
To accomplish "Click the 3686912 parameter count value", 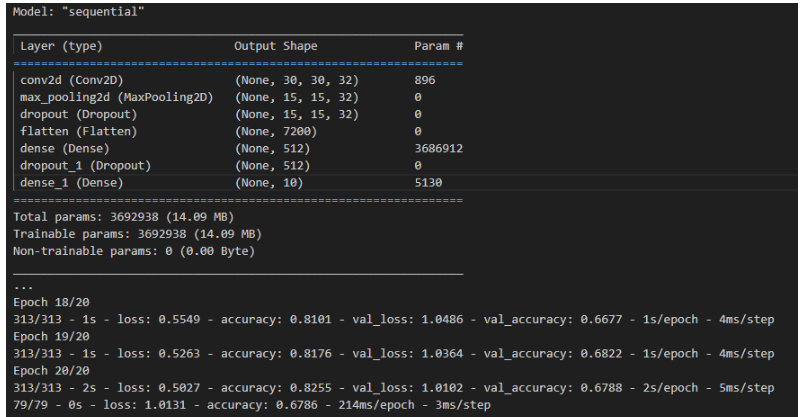I will 438,148.
